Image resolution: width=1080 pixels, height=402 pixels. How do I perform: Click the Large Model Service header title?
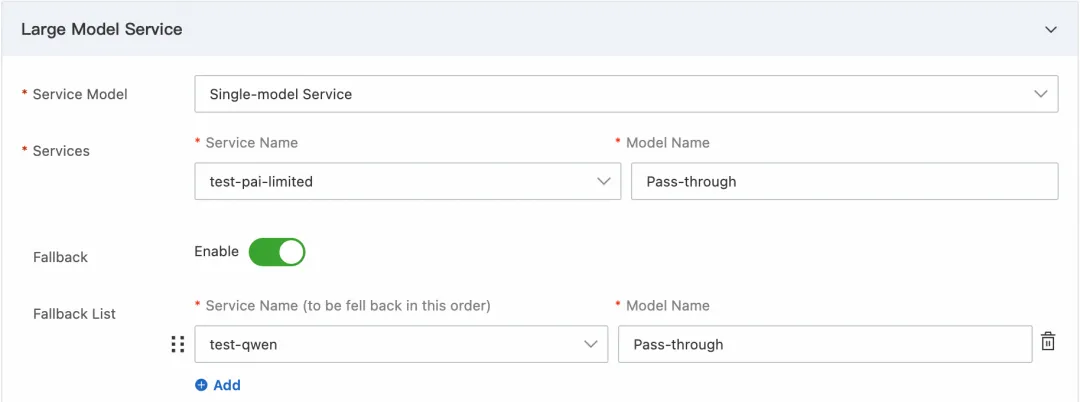[101, 29]
